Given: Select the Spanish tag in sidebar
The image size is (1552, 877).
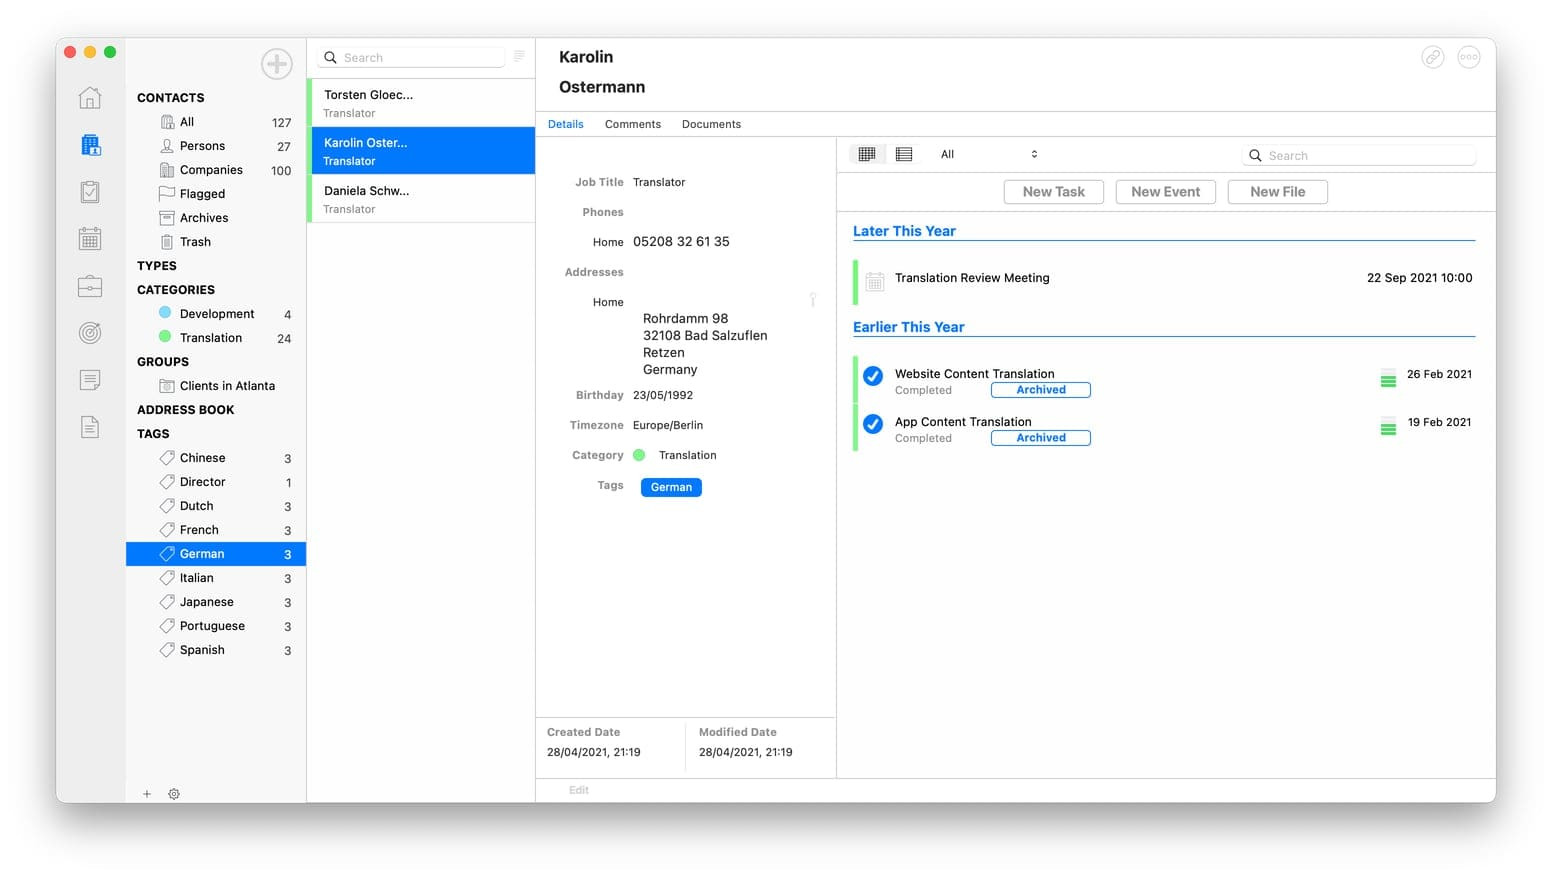Looking at the screenshot, I should 216,650.
